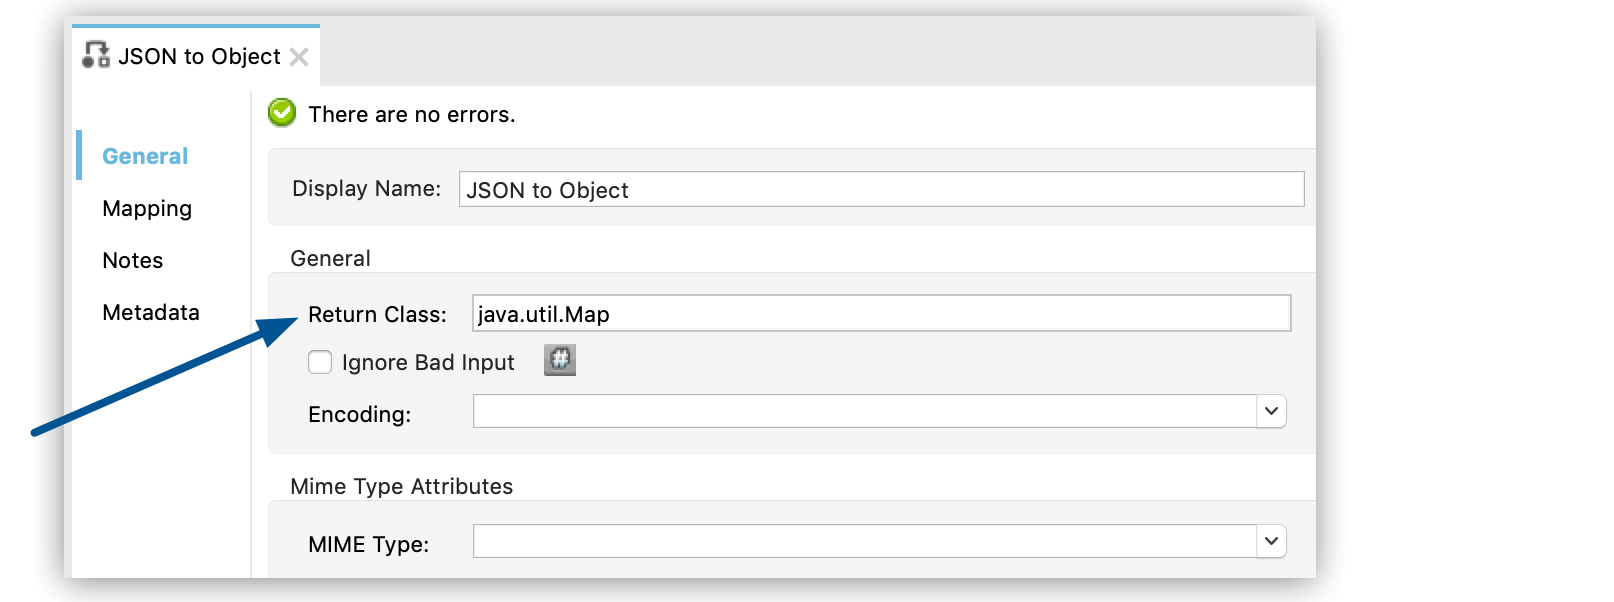Click the Return Class field showing java.util.Map

pos(880,313)
